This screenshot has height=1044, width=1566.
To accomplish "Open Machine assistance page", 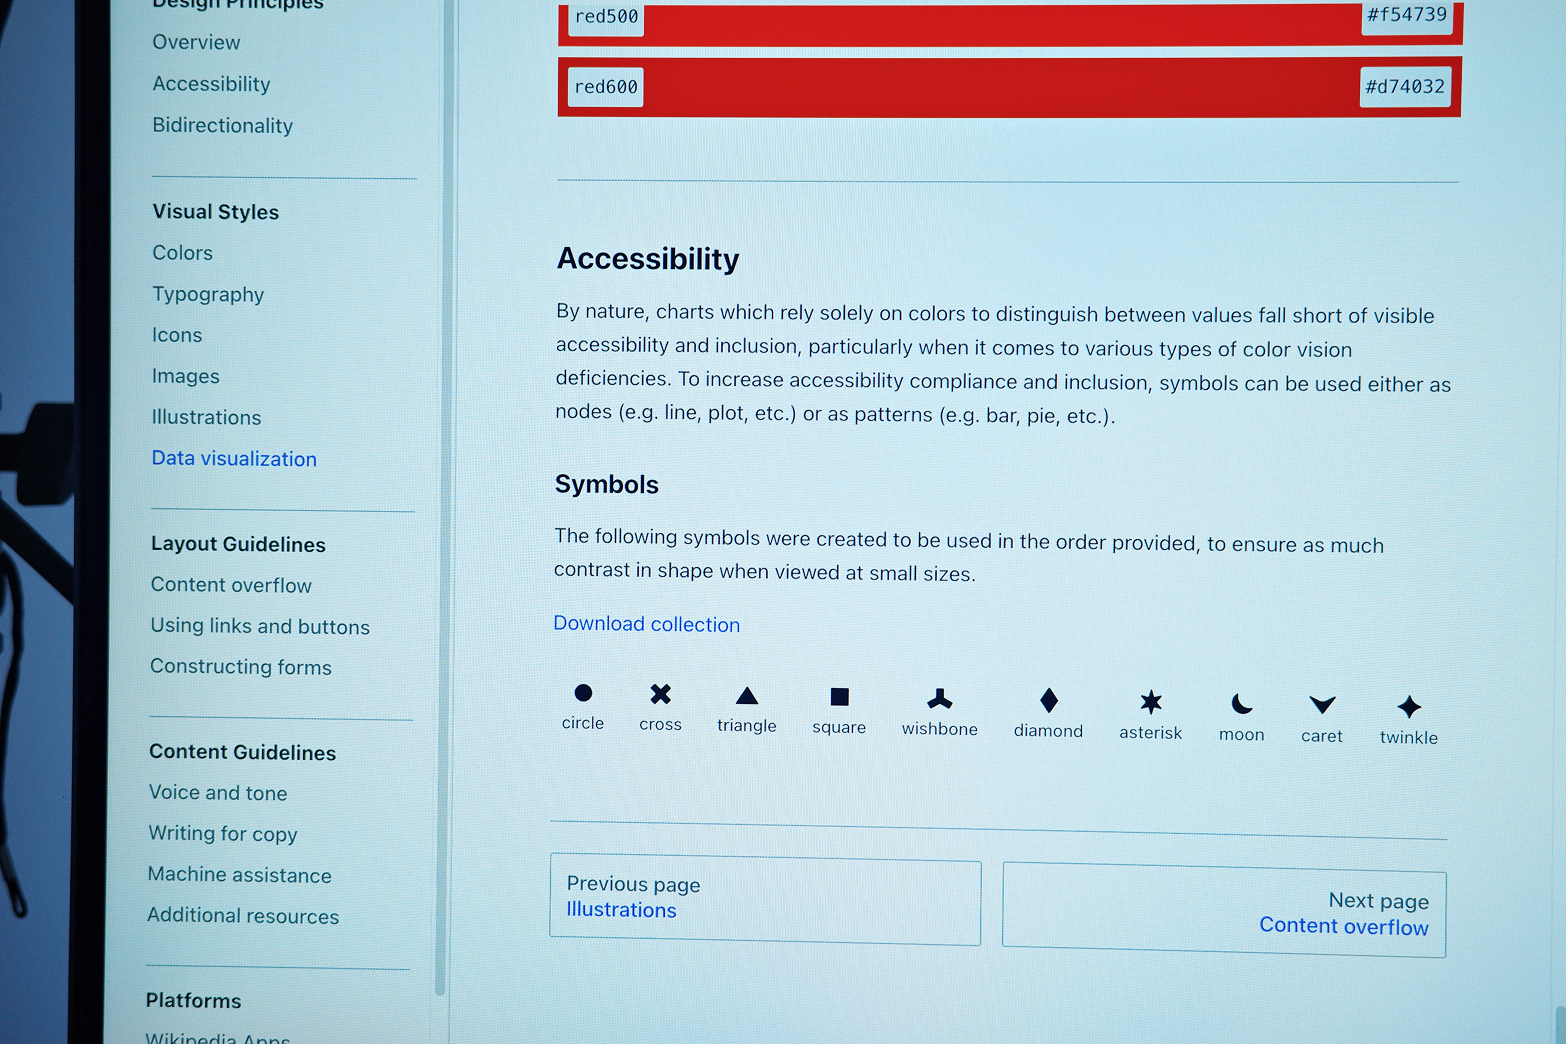I will 239,875.
